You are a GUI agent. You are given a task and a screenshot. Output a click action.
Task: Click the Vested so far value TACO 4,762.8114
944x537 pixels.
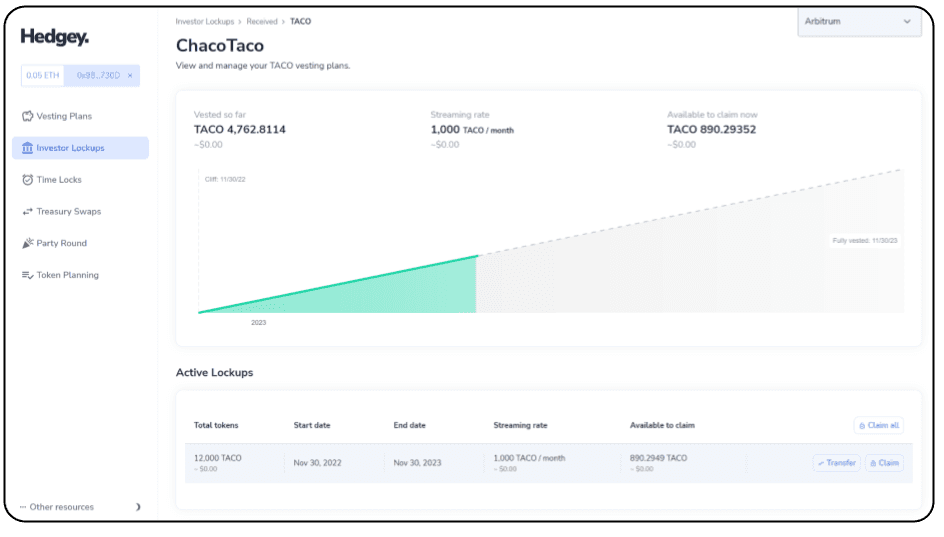tap(240, 129)
